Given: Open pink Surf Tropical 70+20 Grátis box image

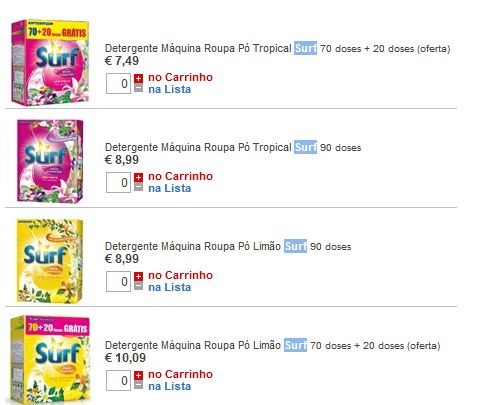Looking at the screenshot, I should pos(50,62).
